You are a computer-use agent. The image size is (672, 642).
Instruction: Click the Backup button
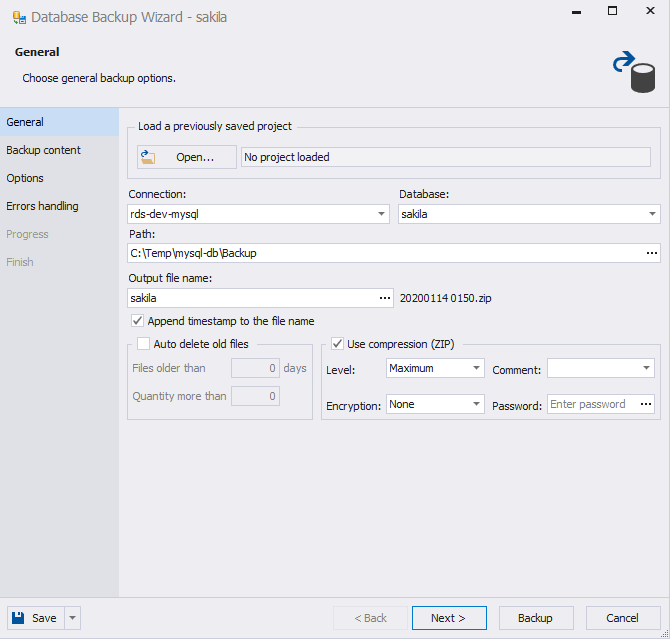[x=537, y=618]
